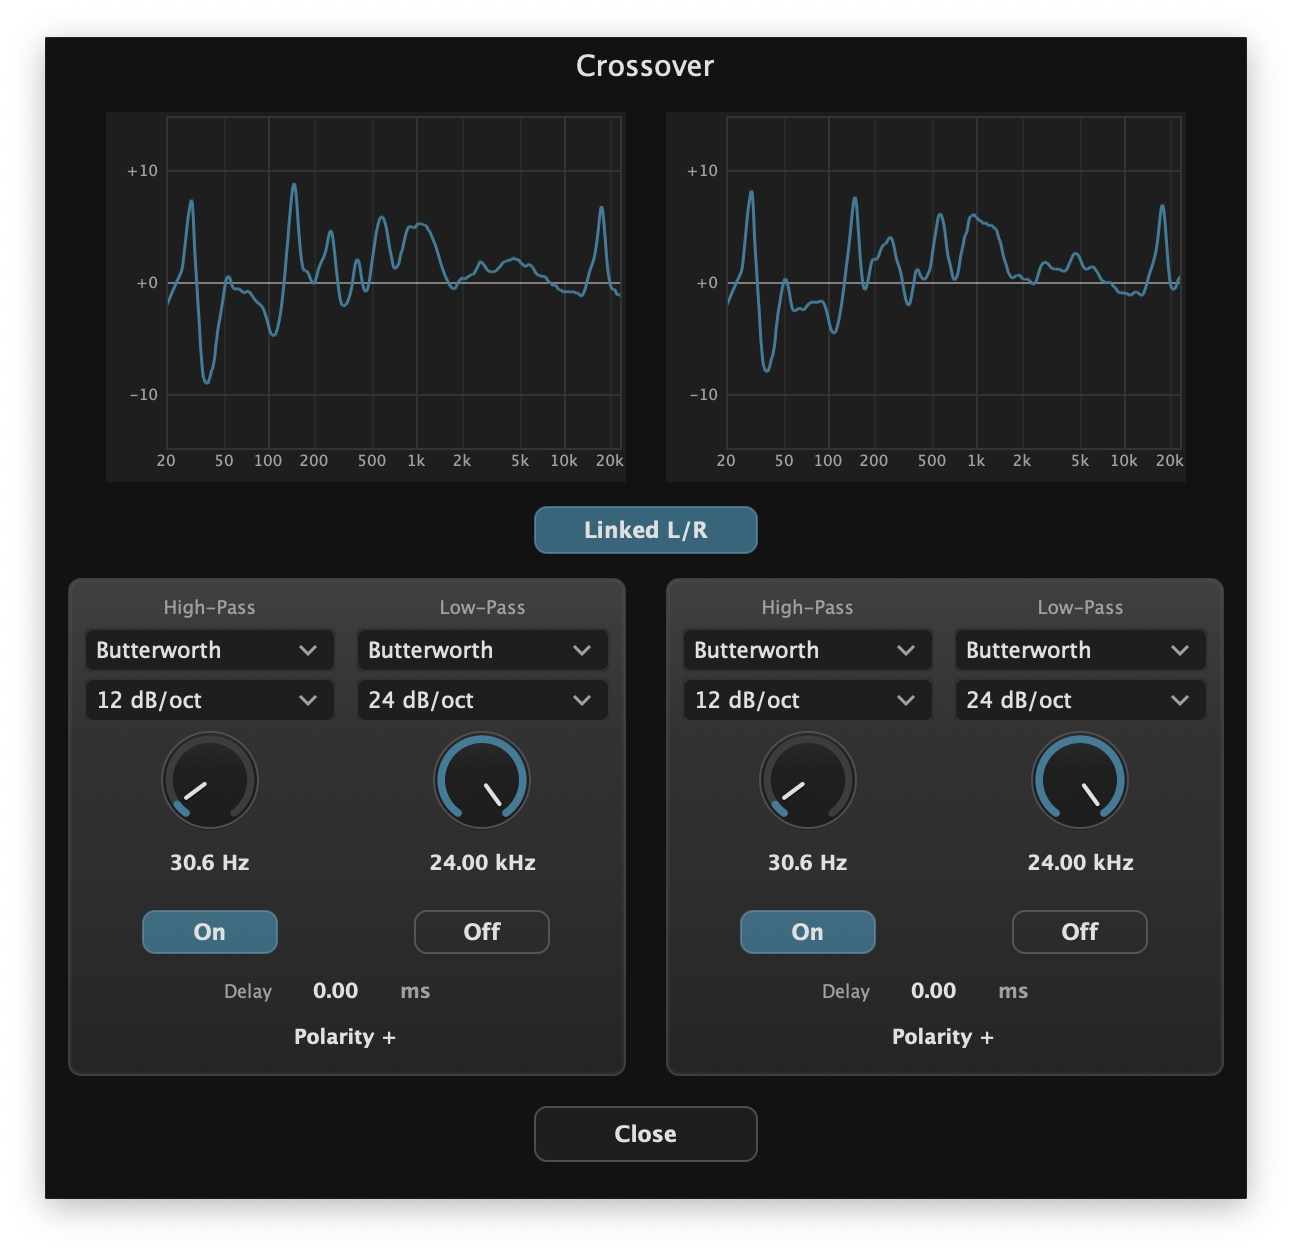
Task: Flip left channel Polarity + setting
Action: point(345,1037)
